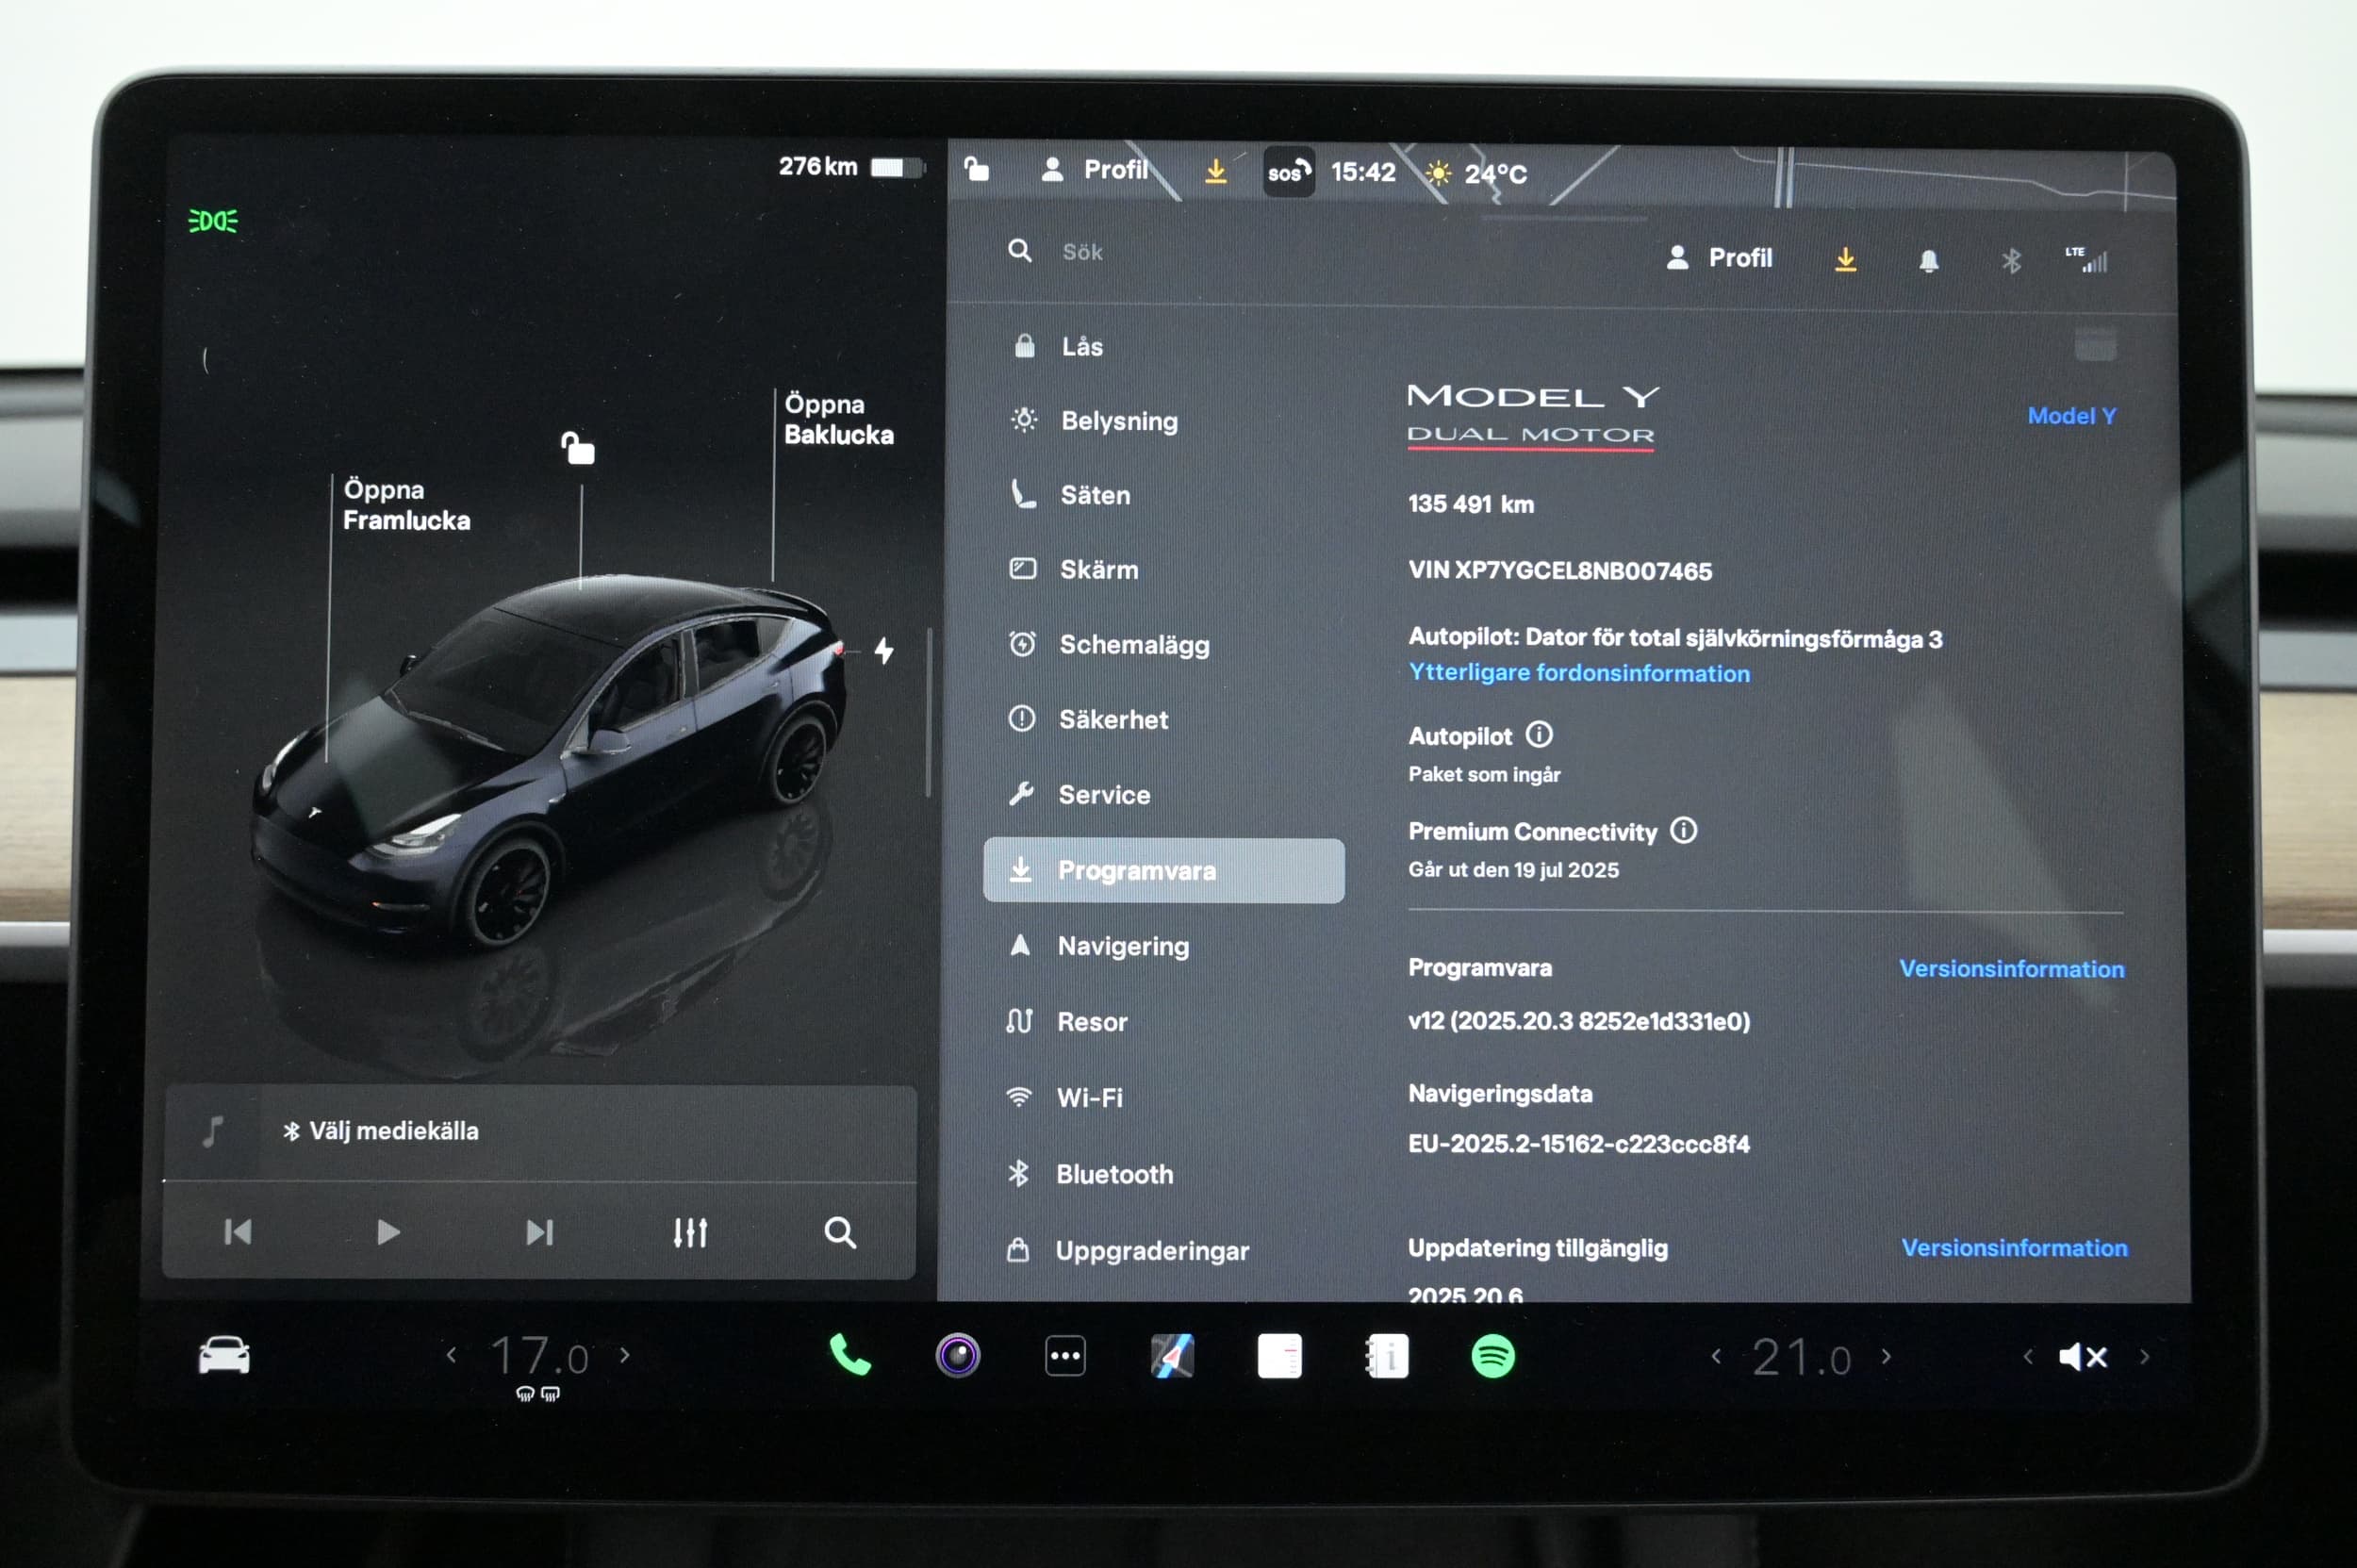
Task: Open Autopilot info circle icon
Action: [x=1539, y=735]
